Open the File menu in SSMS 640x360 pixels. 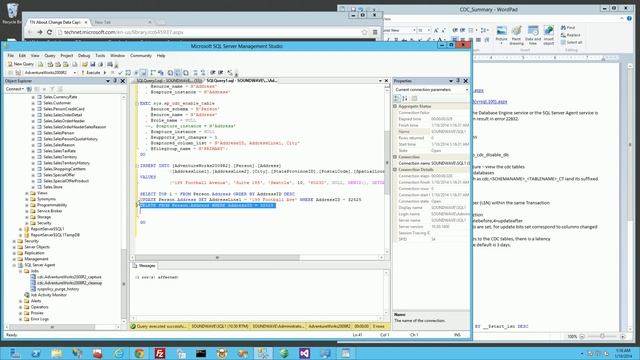(11, 56)
